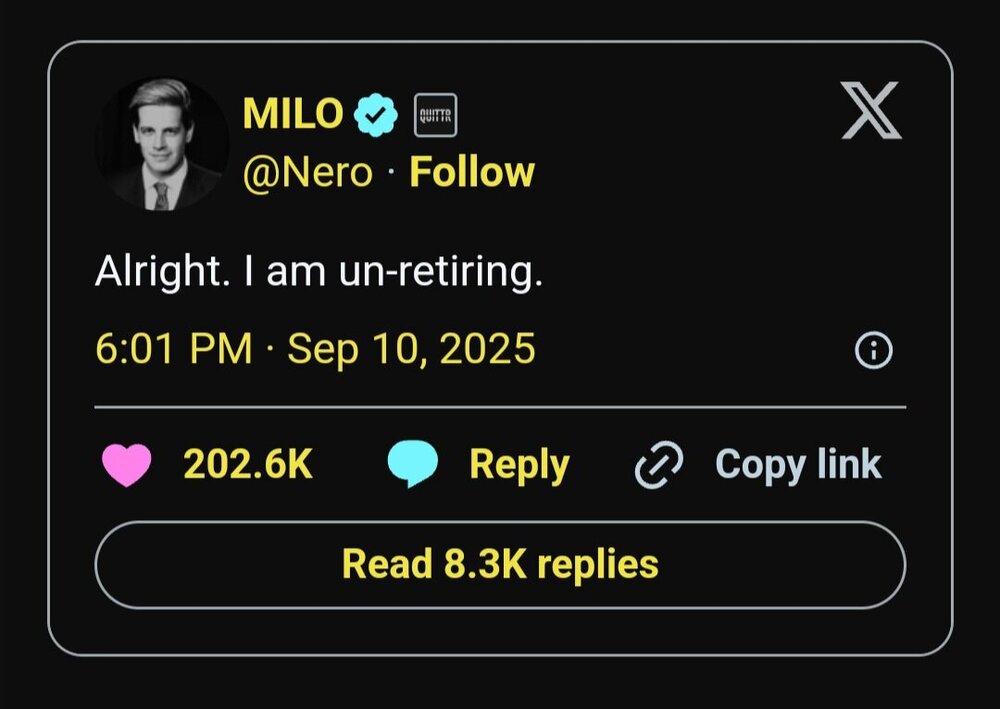Click the "Alright. I am un-retiring." tweet text

(319, 272)
